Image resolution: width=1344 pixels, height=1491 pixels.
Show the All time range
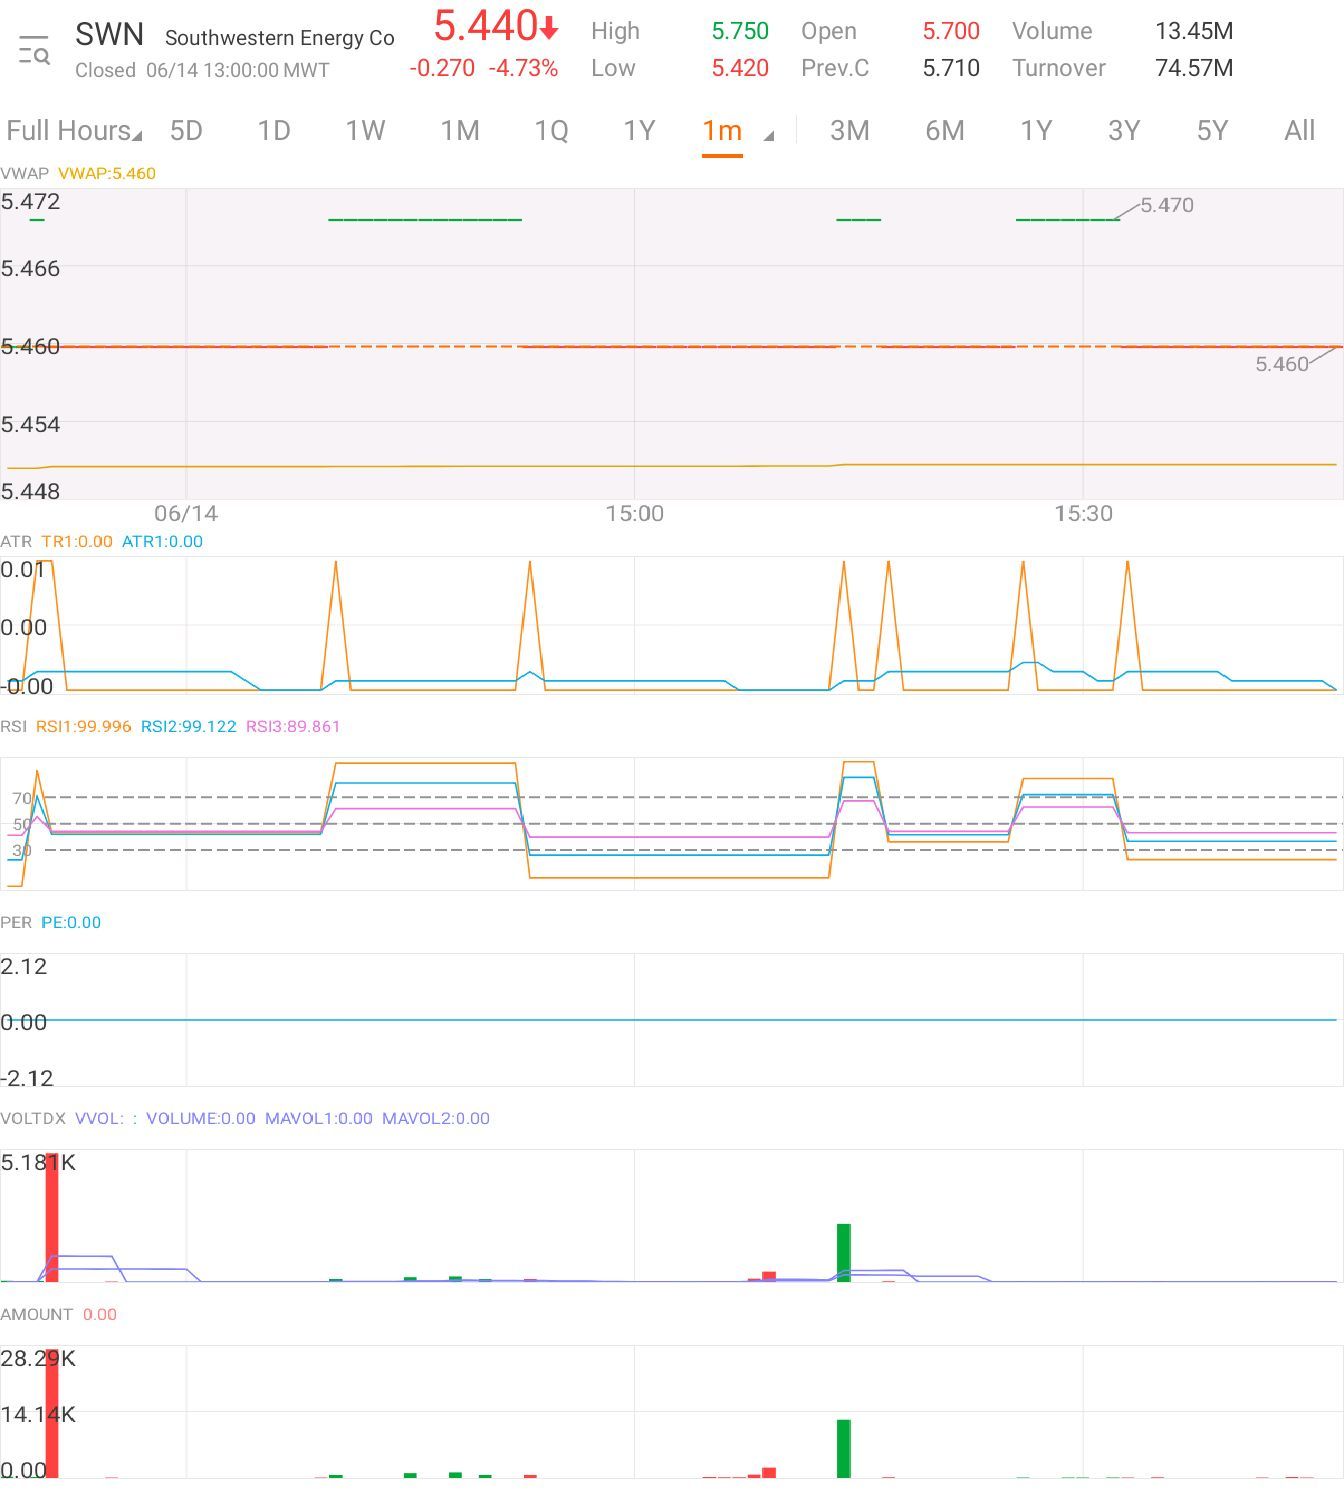[x=1299, y=131]
